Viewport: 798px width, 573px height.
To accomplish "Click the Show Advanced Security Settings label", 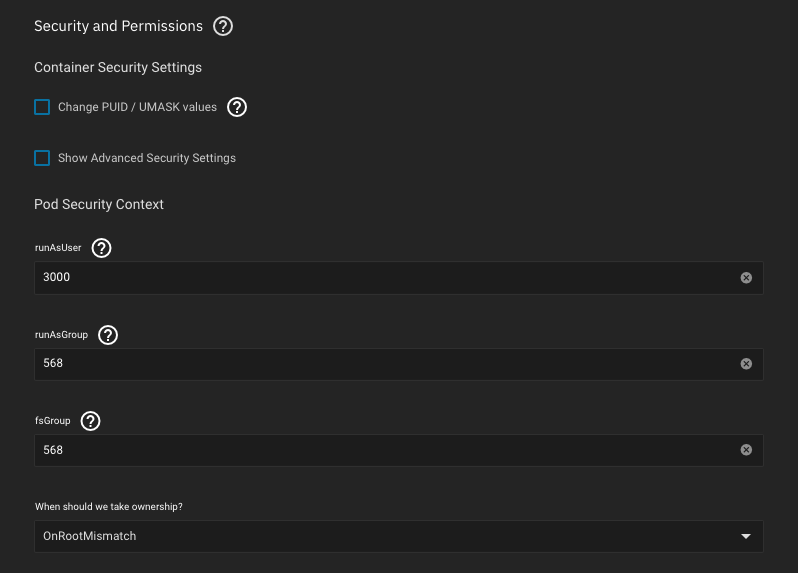I will 147,158.
